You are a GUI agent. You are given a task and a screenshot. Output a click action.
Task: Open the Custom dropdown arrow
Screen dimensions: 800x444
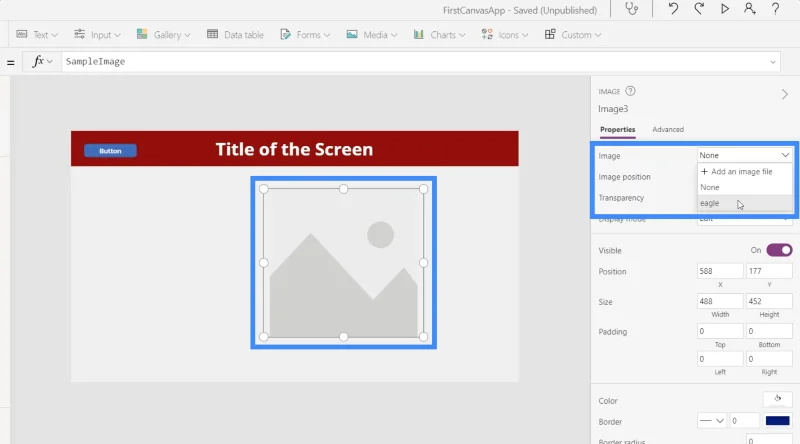point(598,35)
